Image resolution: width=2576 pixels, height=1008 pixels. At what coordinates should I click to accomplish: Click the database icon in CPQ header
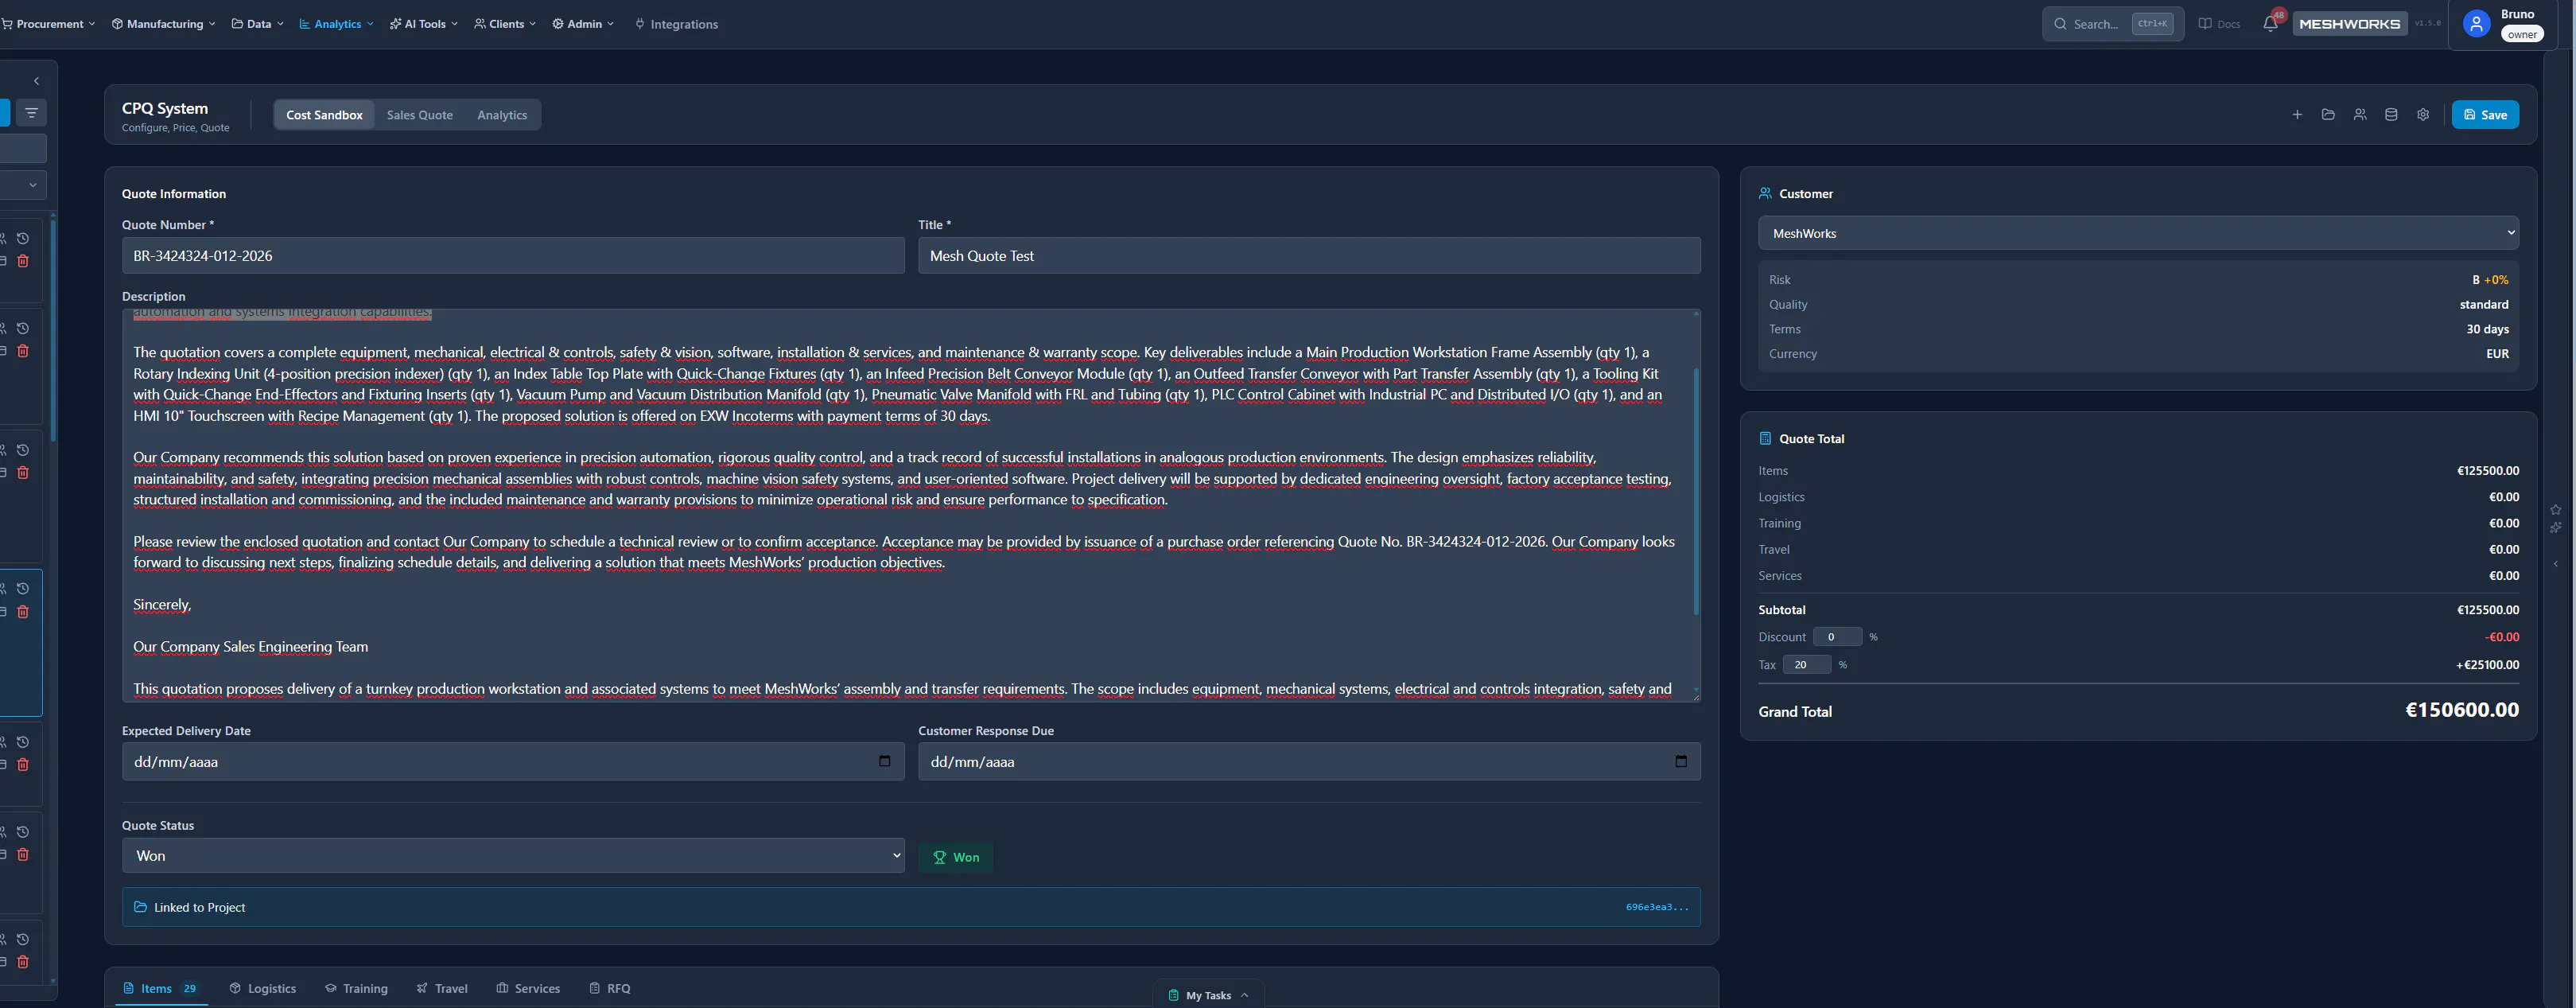click(2391, 115)
